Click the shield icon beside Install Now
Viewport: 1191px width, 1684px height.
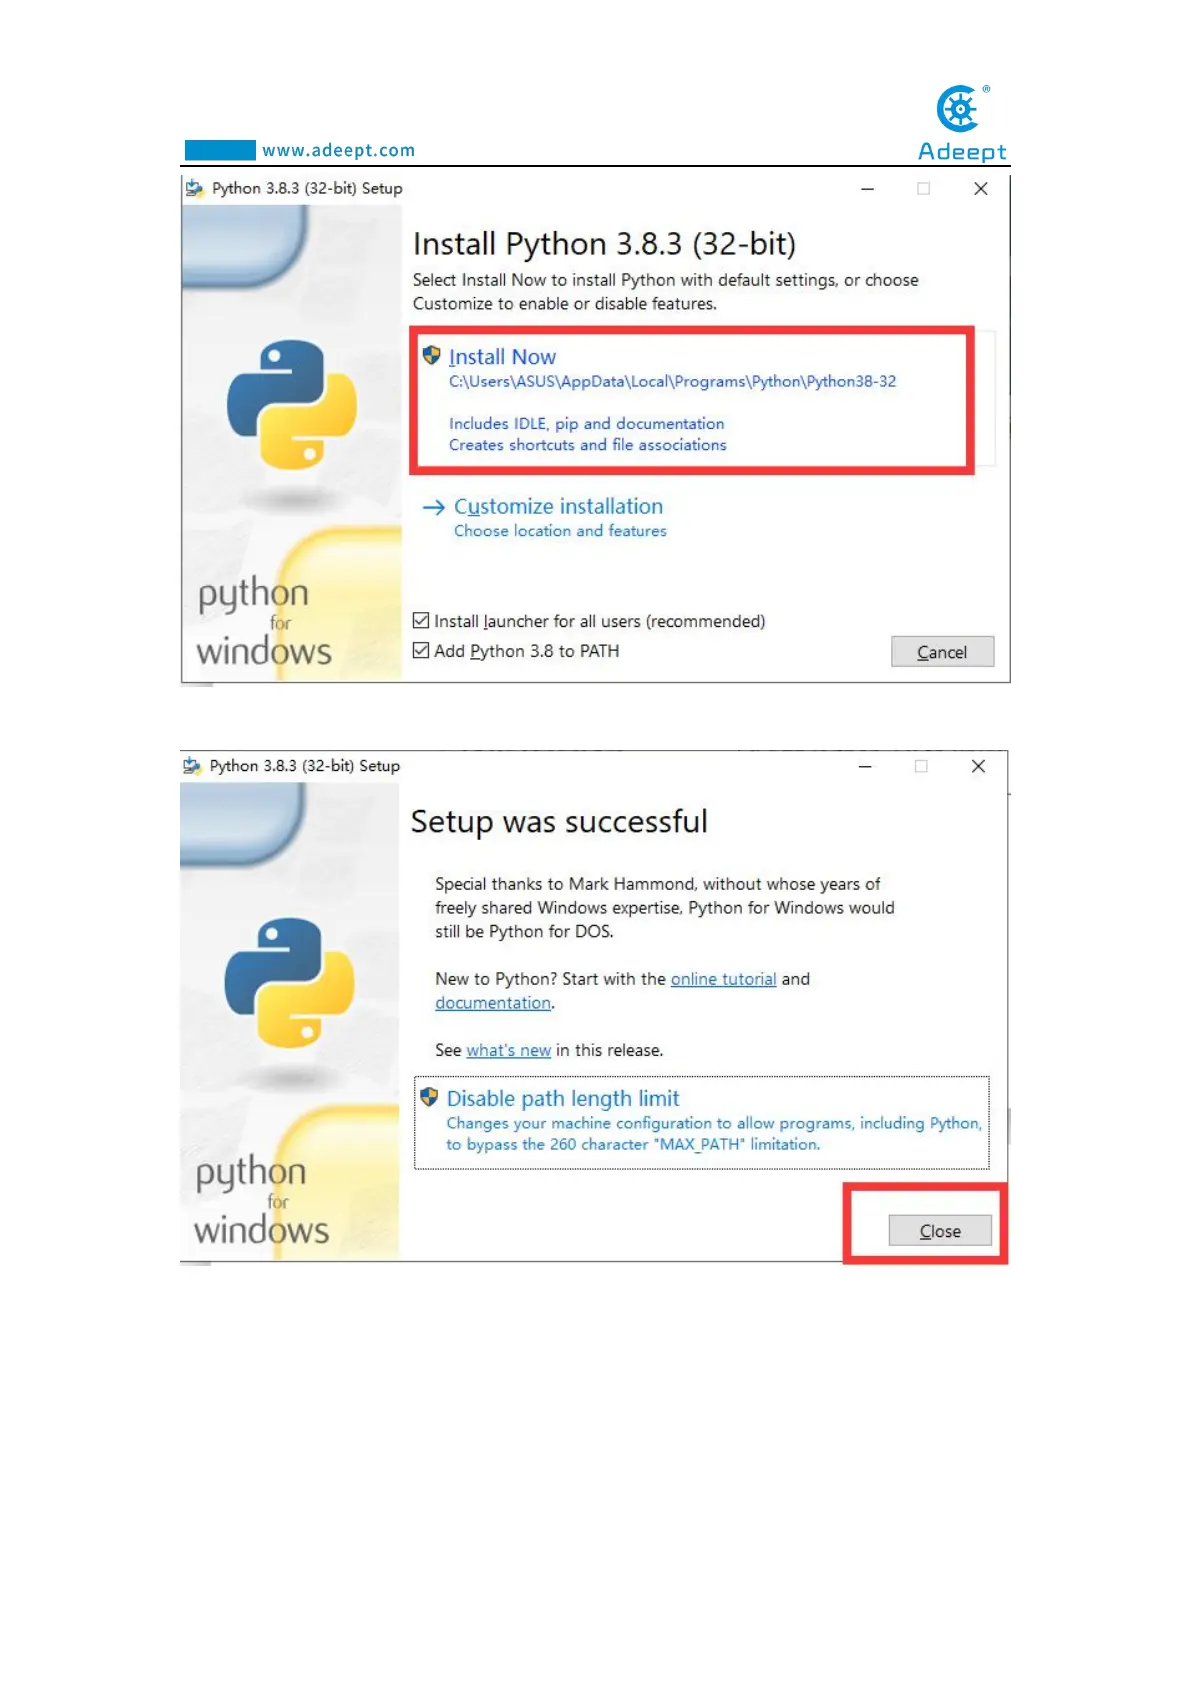tap(432, 356)
